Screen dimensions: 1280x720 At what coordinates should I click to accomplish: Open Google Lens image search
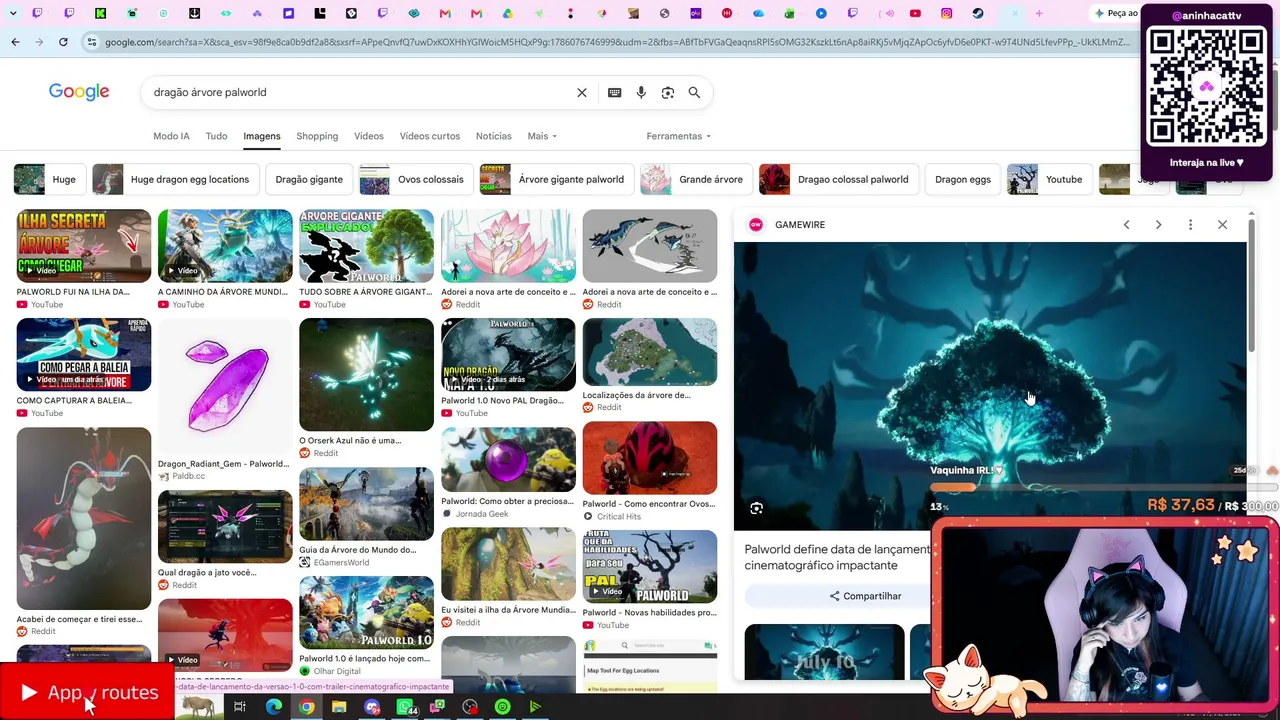[x=668, y=92]
